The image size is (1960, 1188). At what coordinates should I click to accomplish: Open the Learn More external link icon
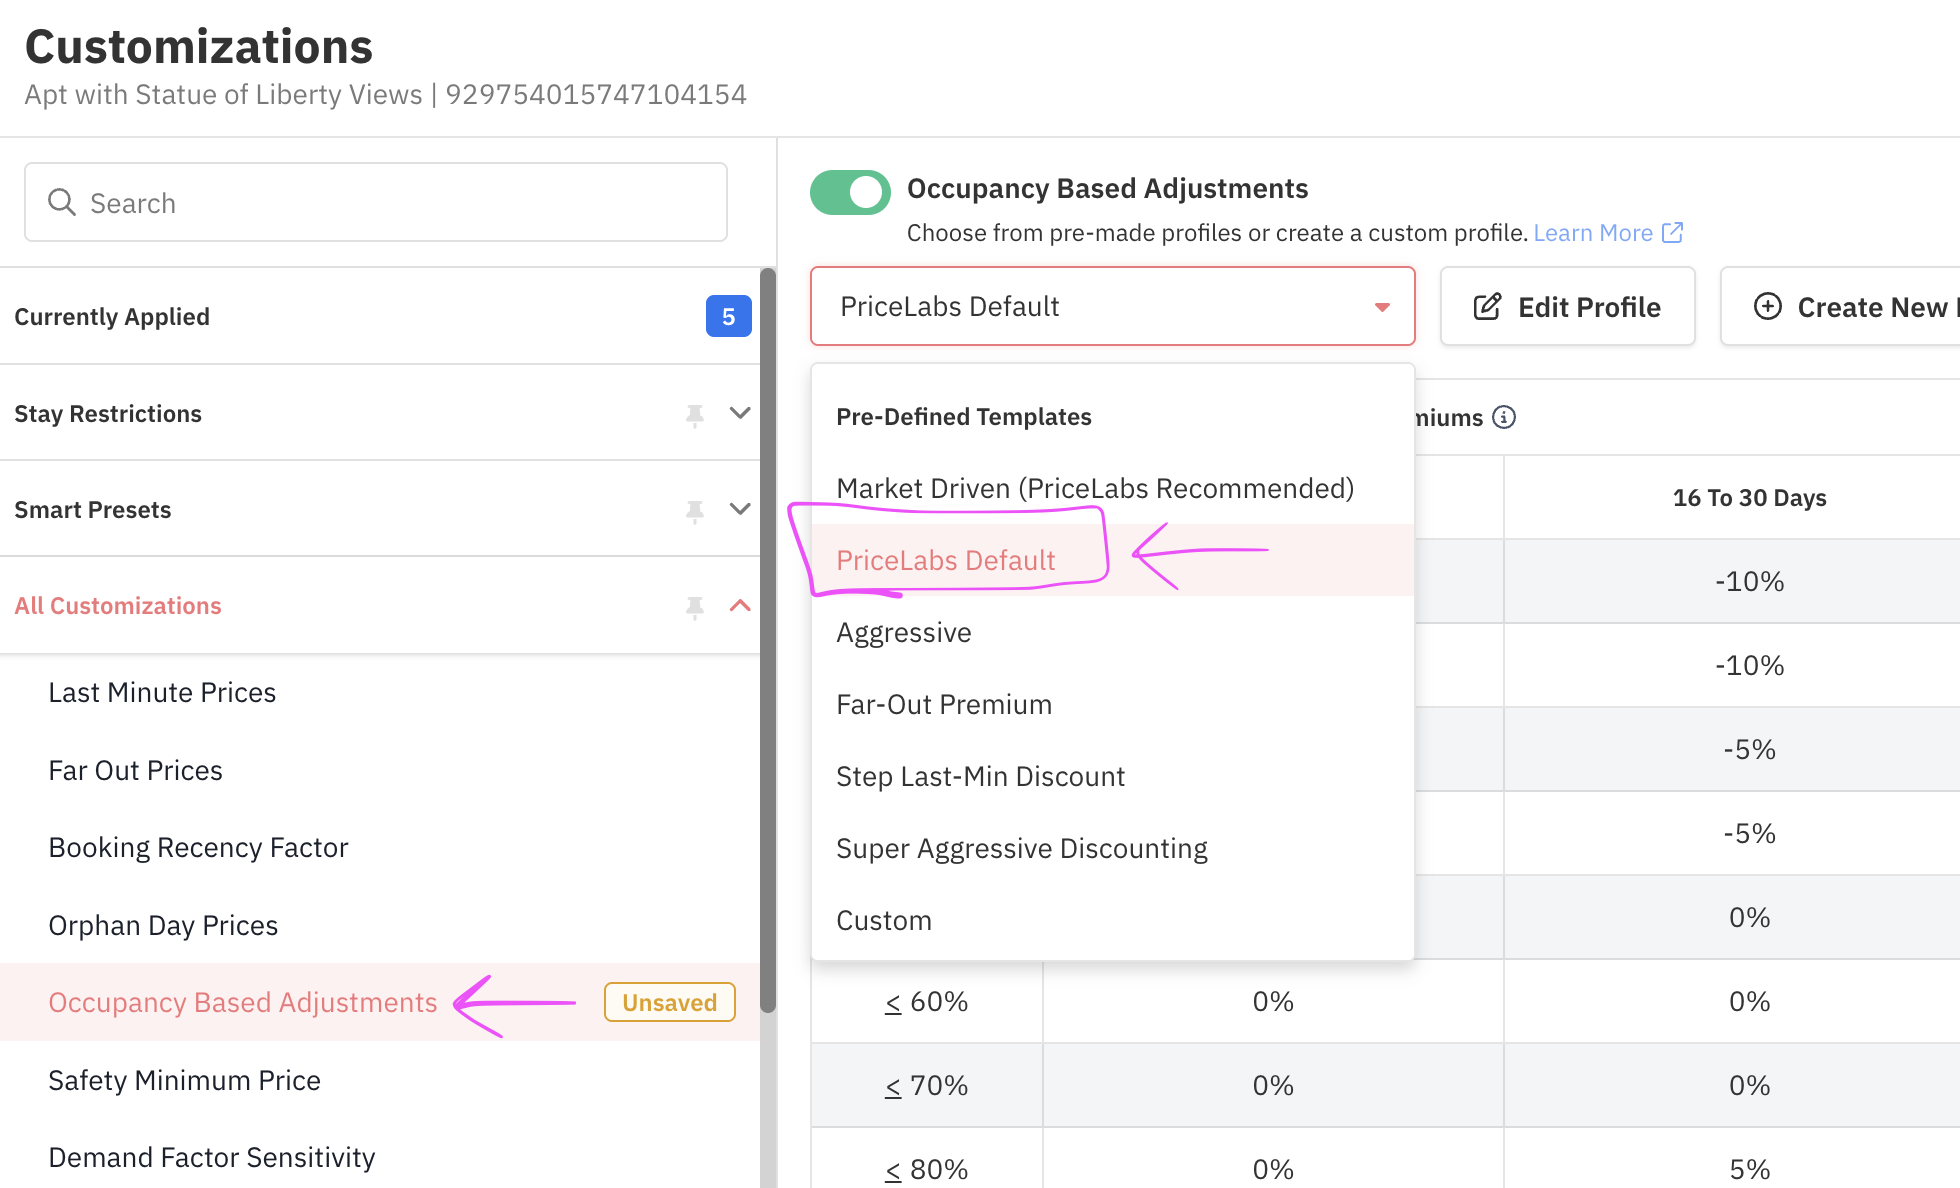pos(1672,233)
